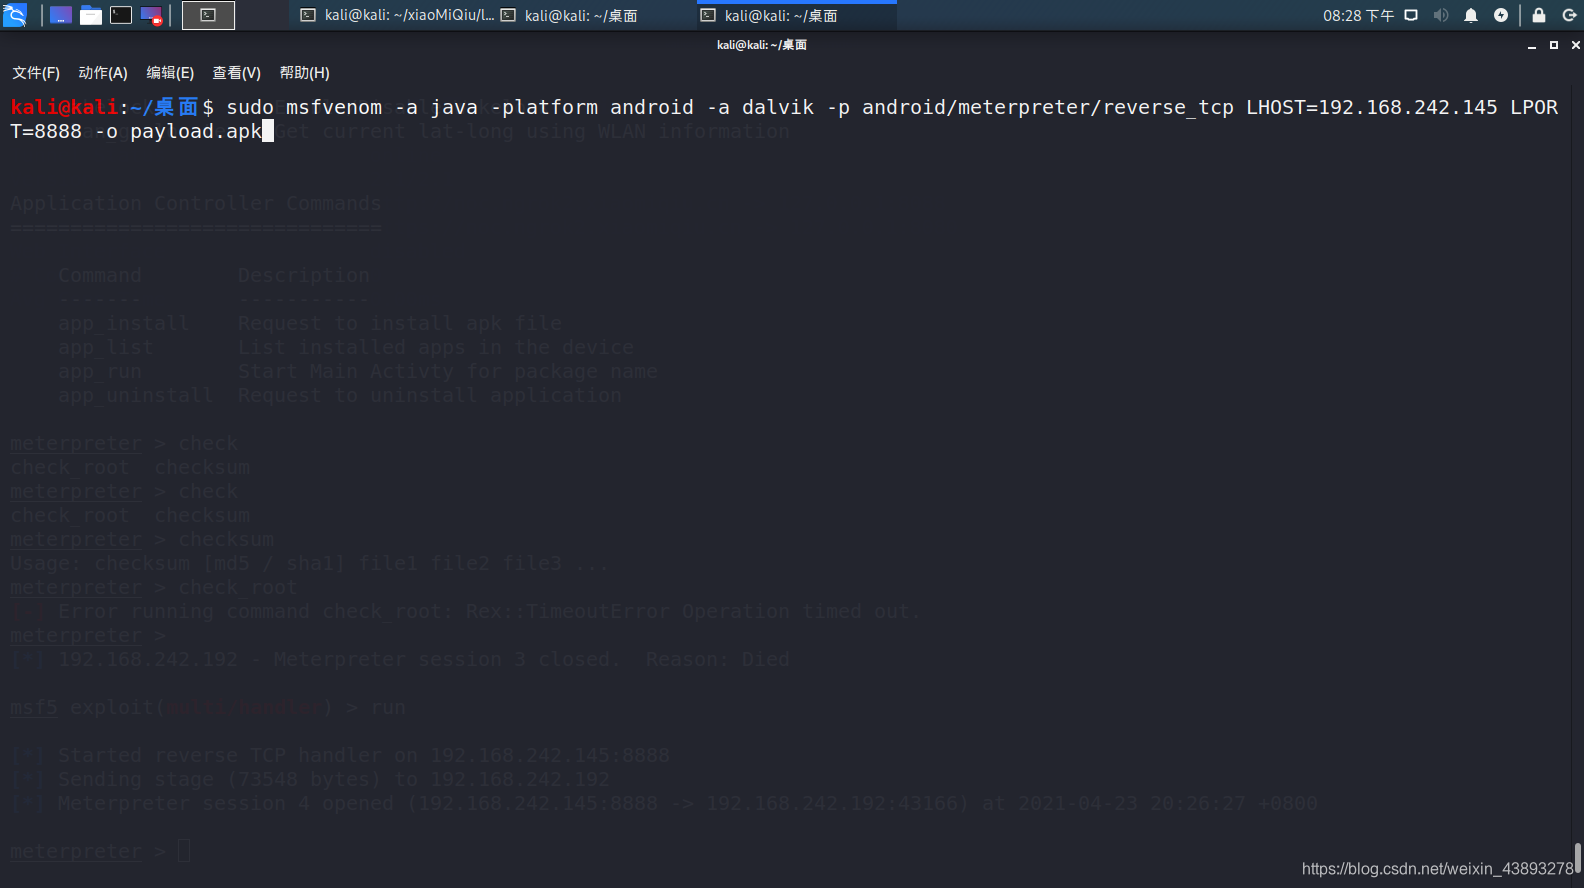Screen dimensions: 1584x888
Task: Click the faded 'app_uninstall' command row
Action: (x=340, y=395)
